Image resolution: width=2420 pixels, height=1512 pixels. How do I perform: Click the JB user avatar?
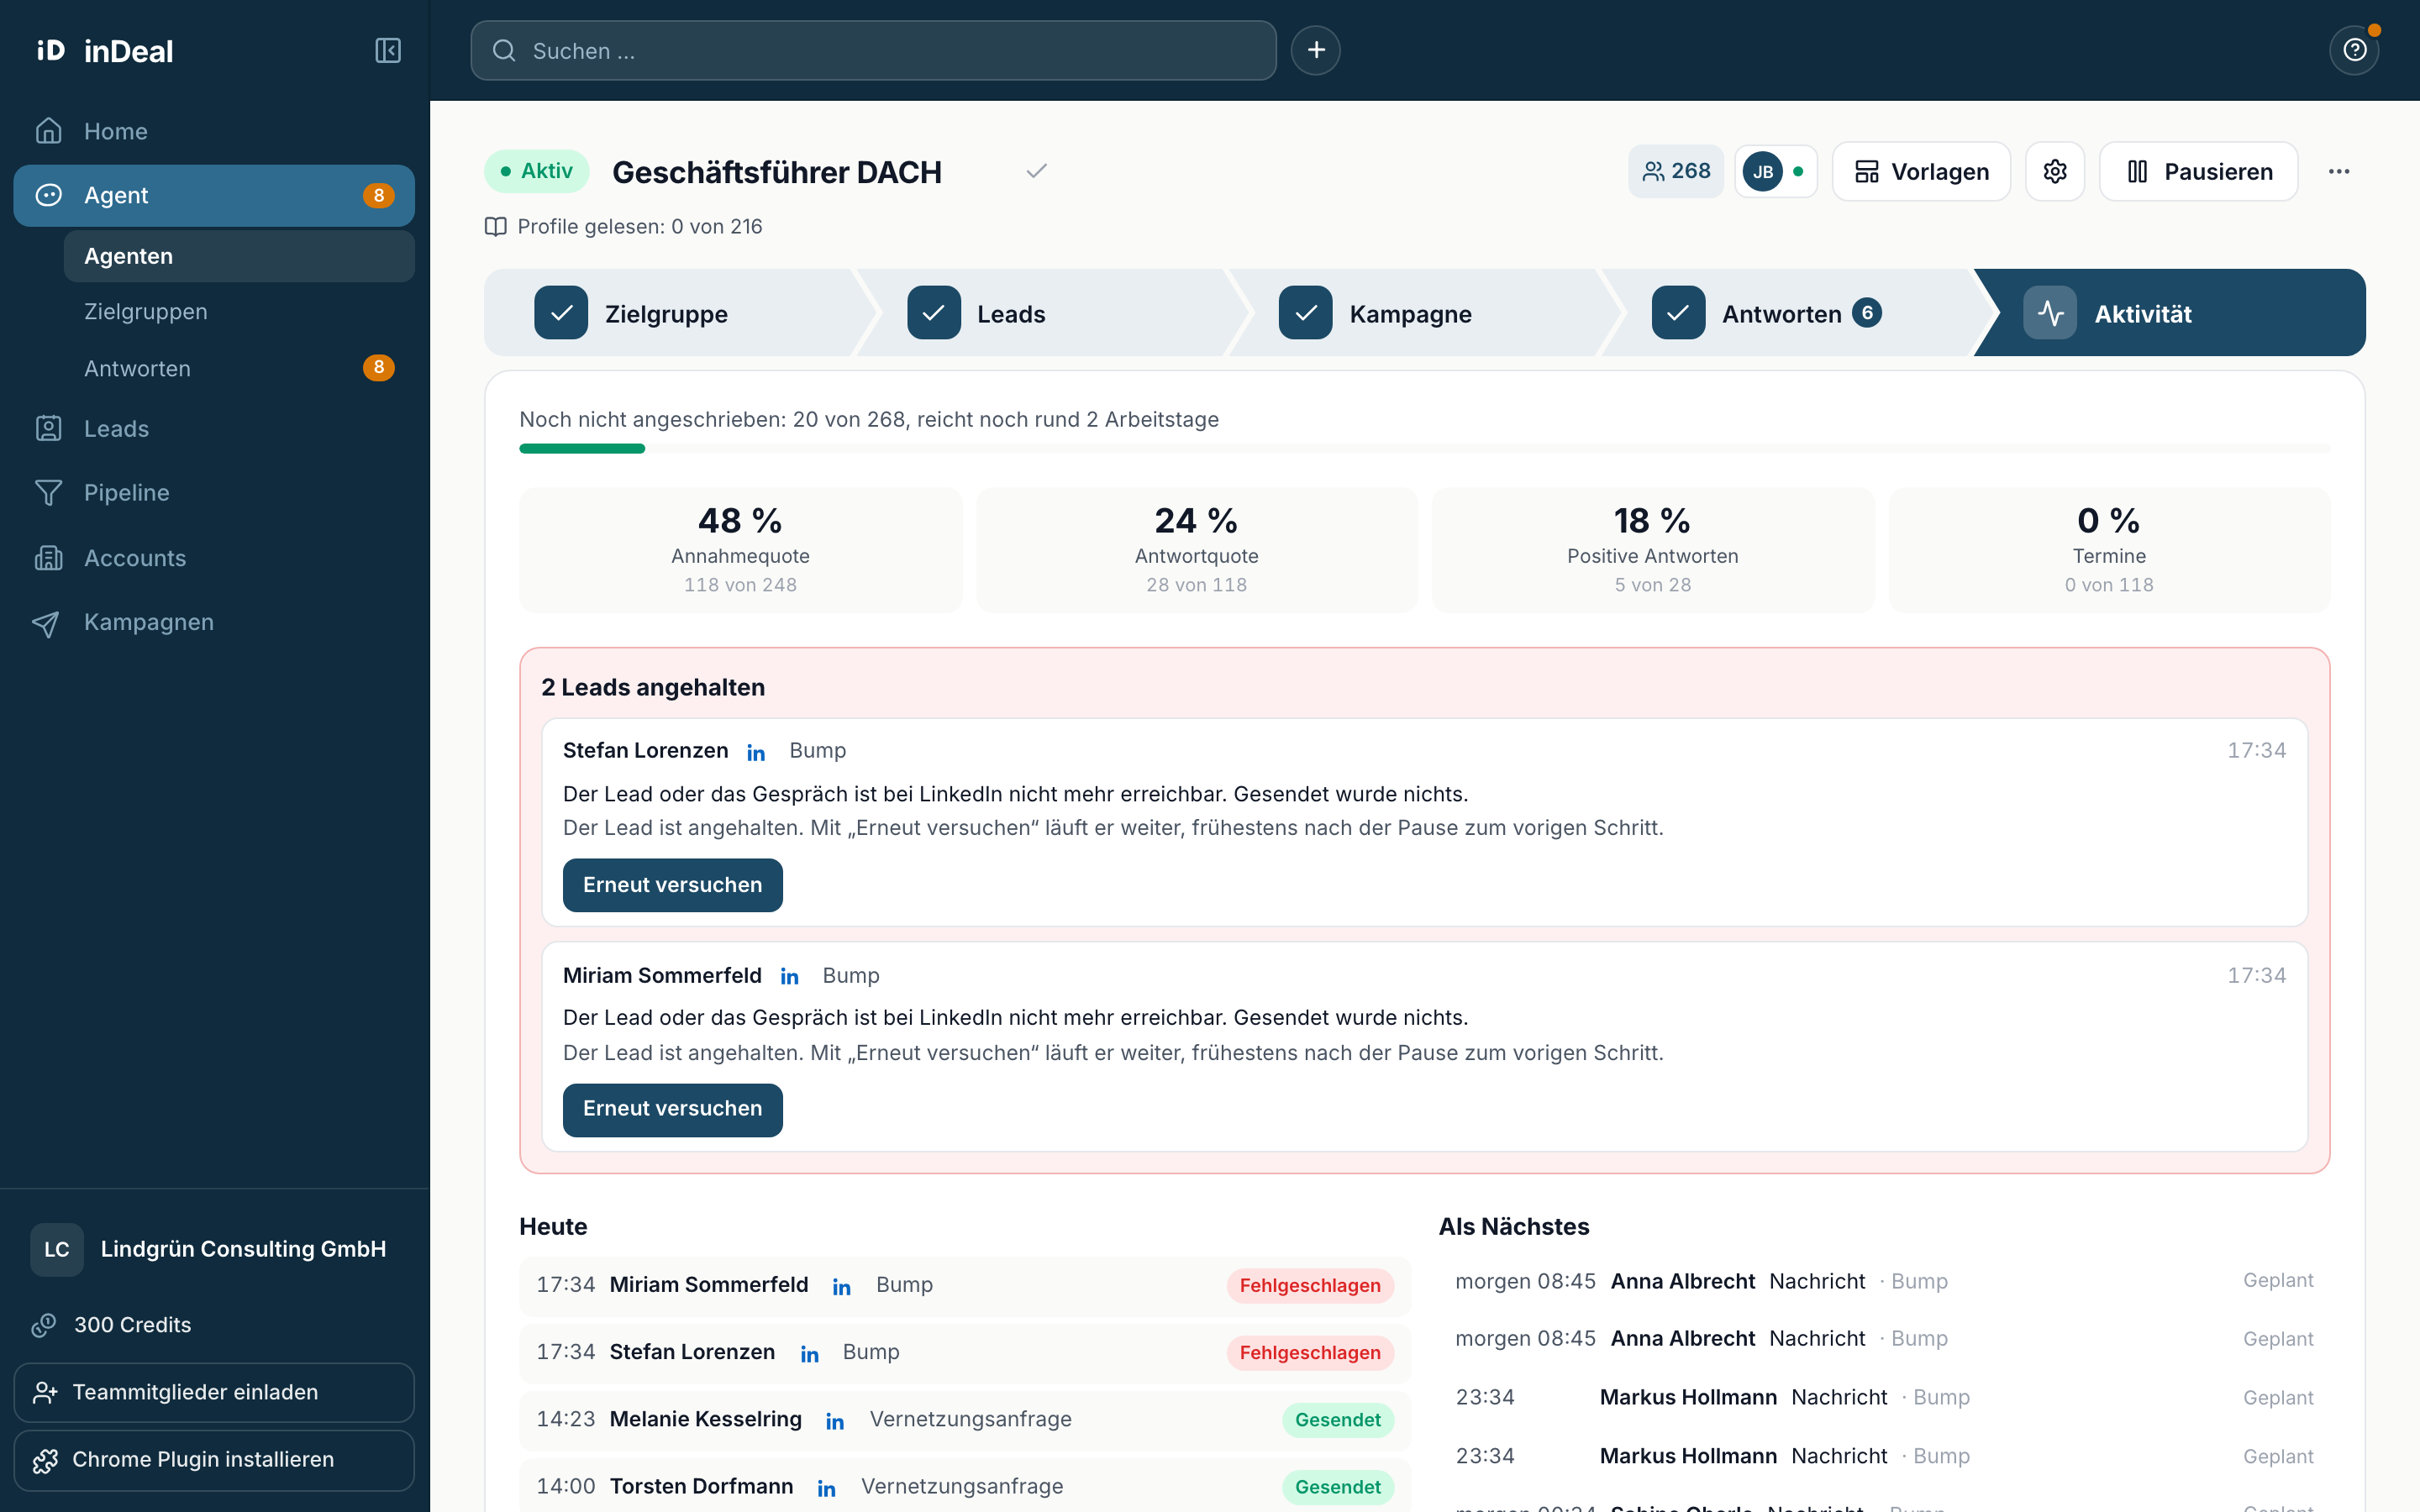(1763, 171)
